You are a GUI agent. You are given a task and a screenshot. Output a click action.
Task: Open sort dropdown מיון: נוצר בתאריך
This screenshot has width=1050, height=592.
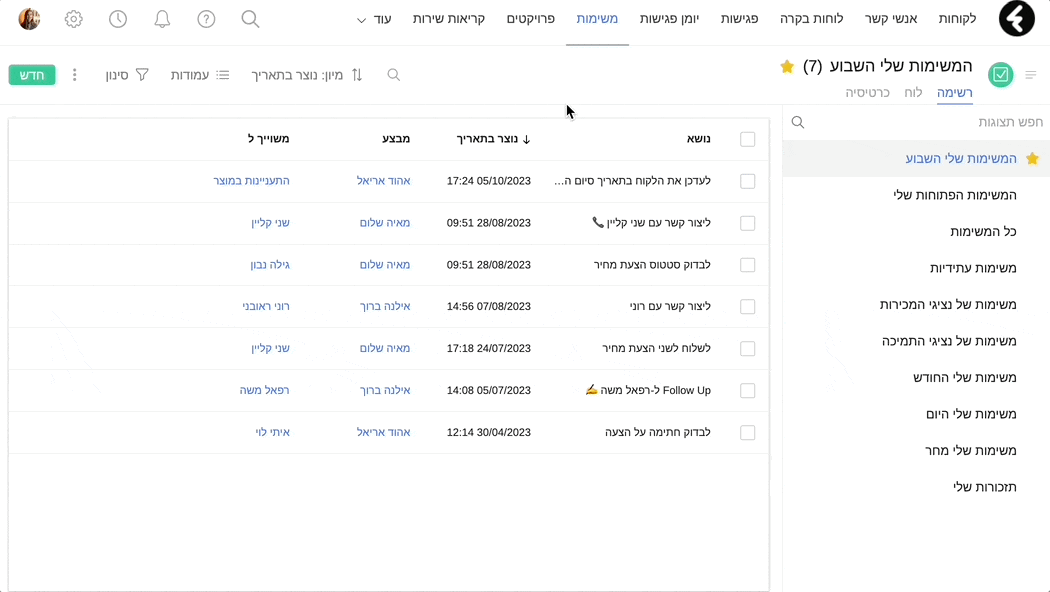tap(307, 75)
